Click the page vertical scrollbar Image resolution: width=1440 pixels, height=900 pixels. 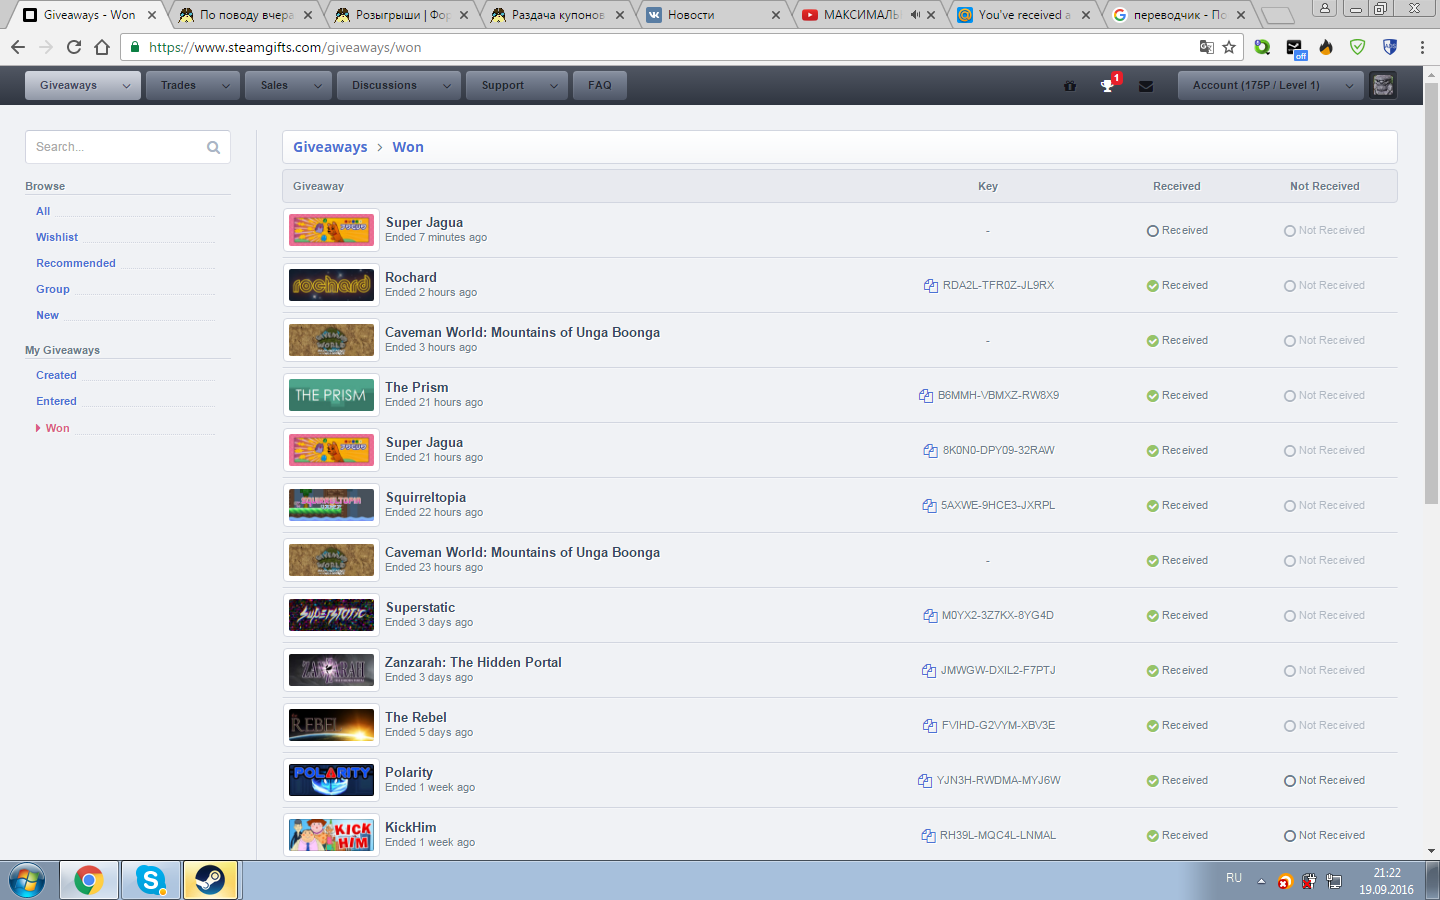[x=1431, y=295]
